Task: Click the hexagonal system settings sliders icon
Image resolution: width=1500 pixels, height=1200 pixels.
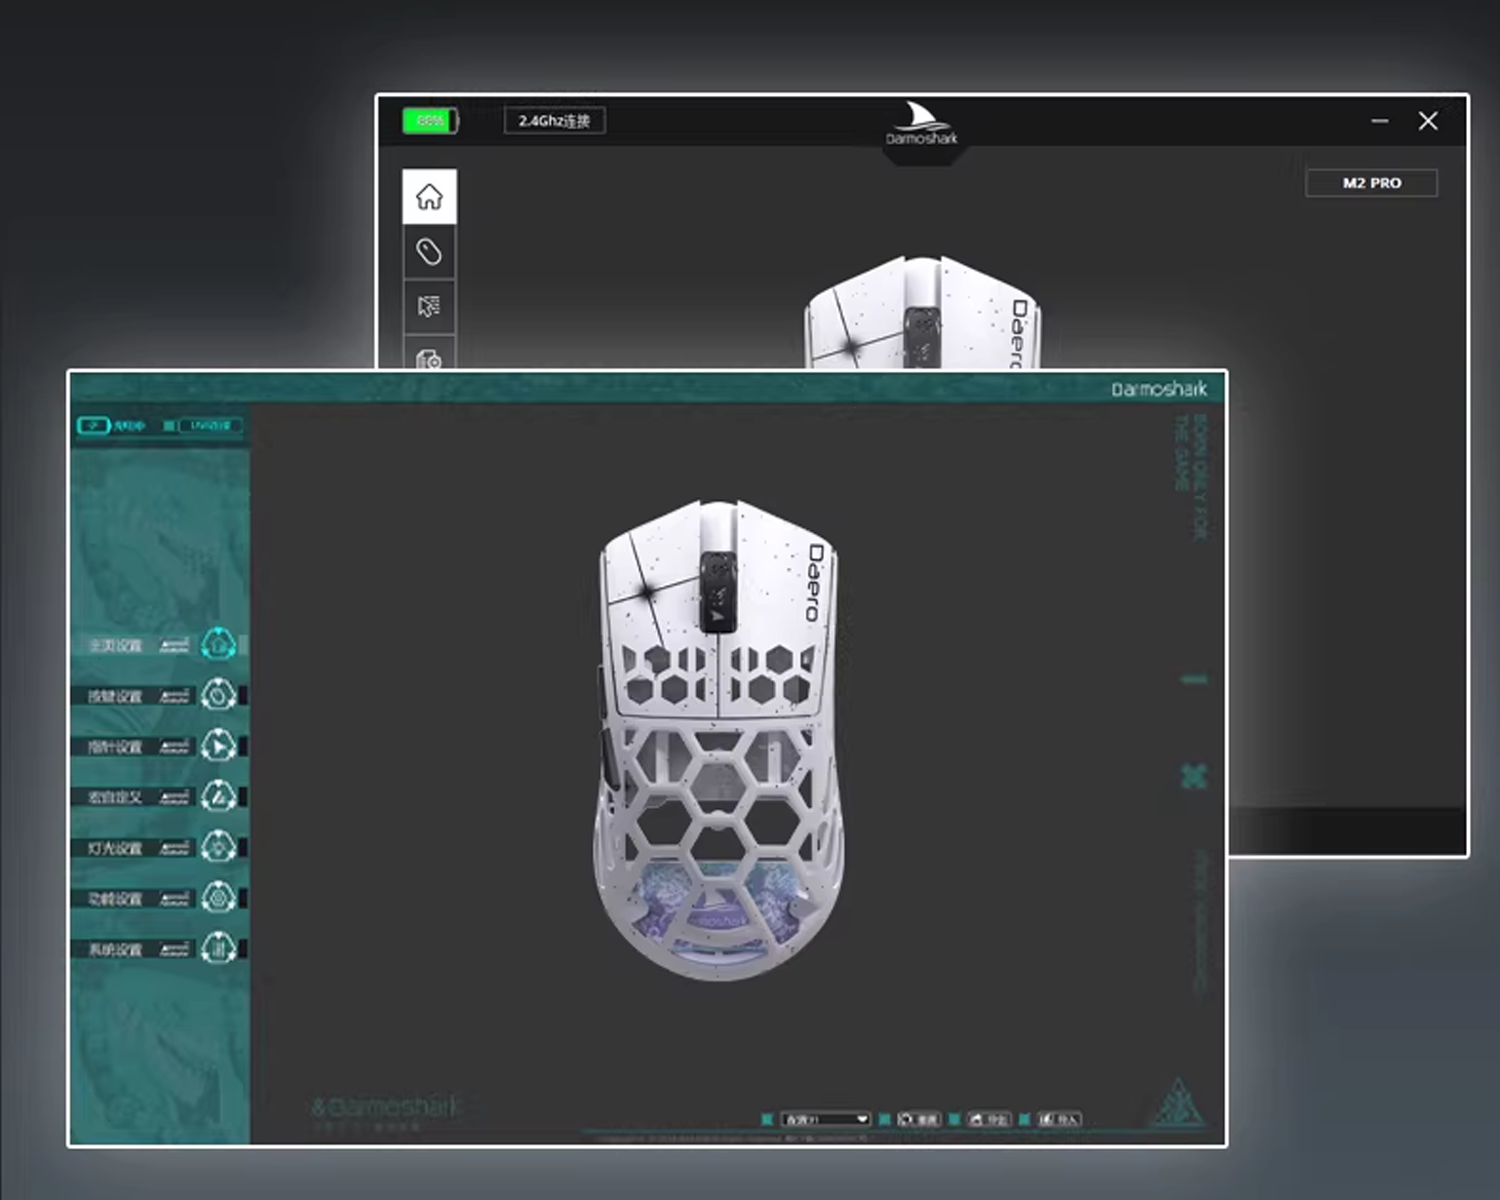Action: (218, 948)
